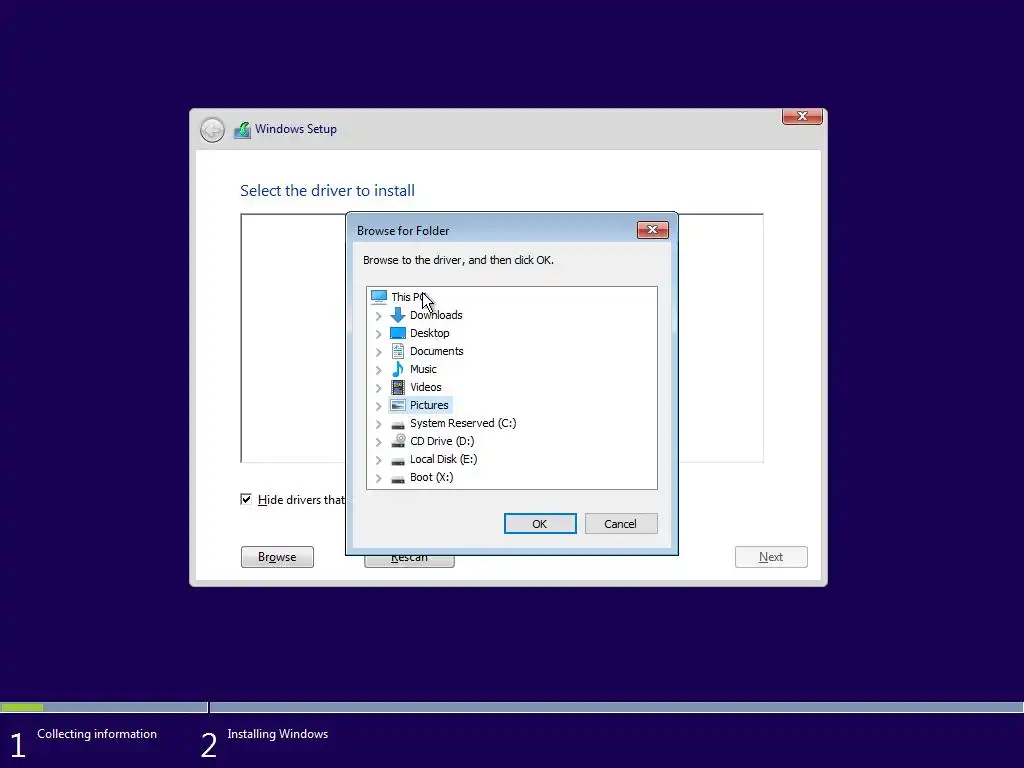Click the Downloads blue arrow icon
1024x768 pixels.
click(x=398, y=315)
